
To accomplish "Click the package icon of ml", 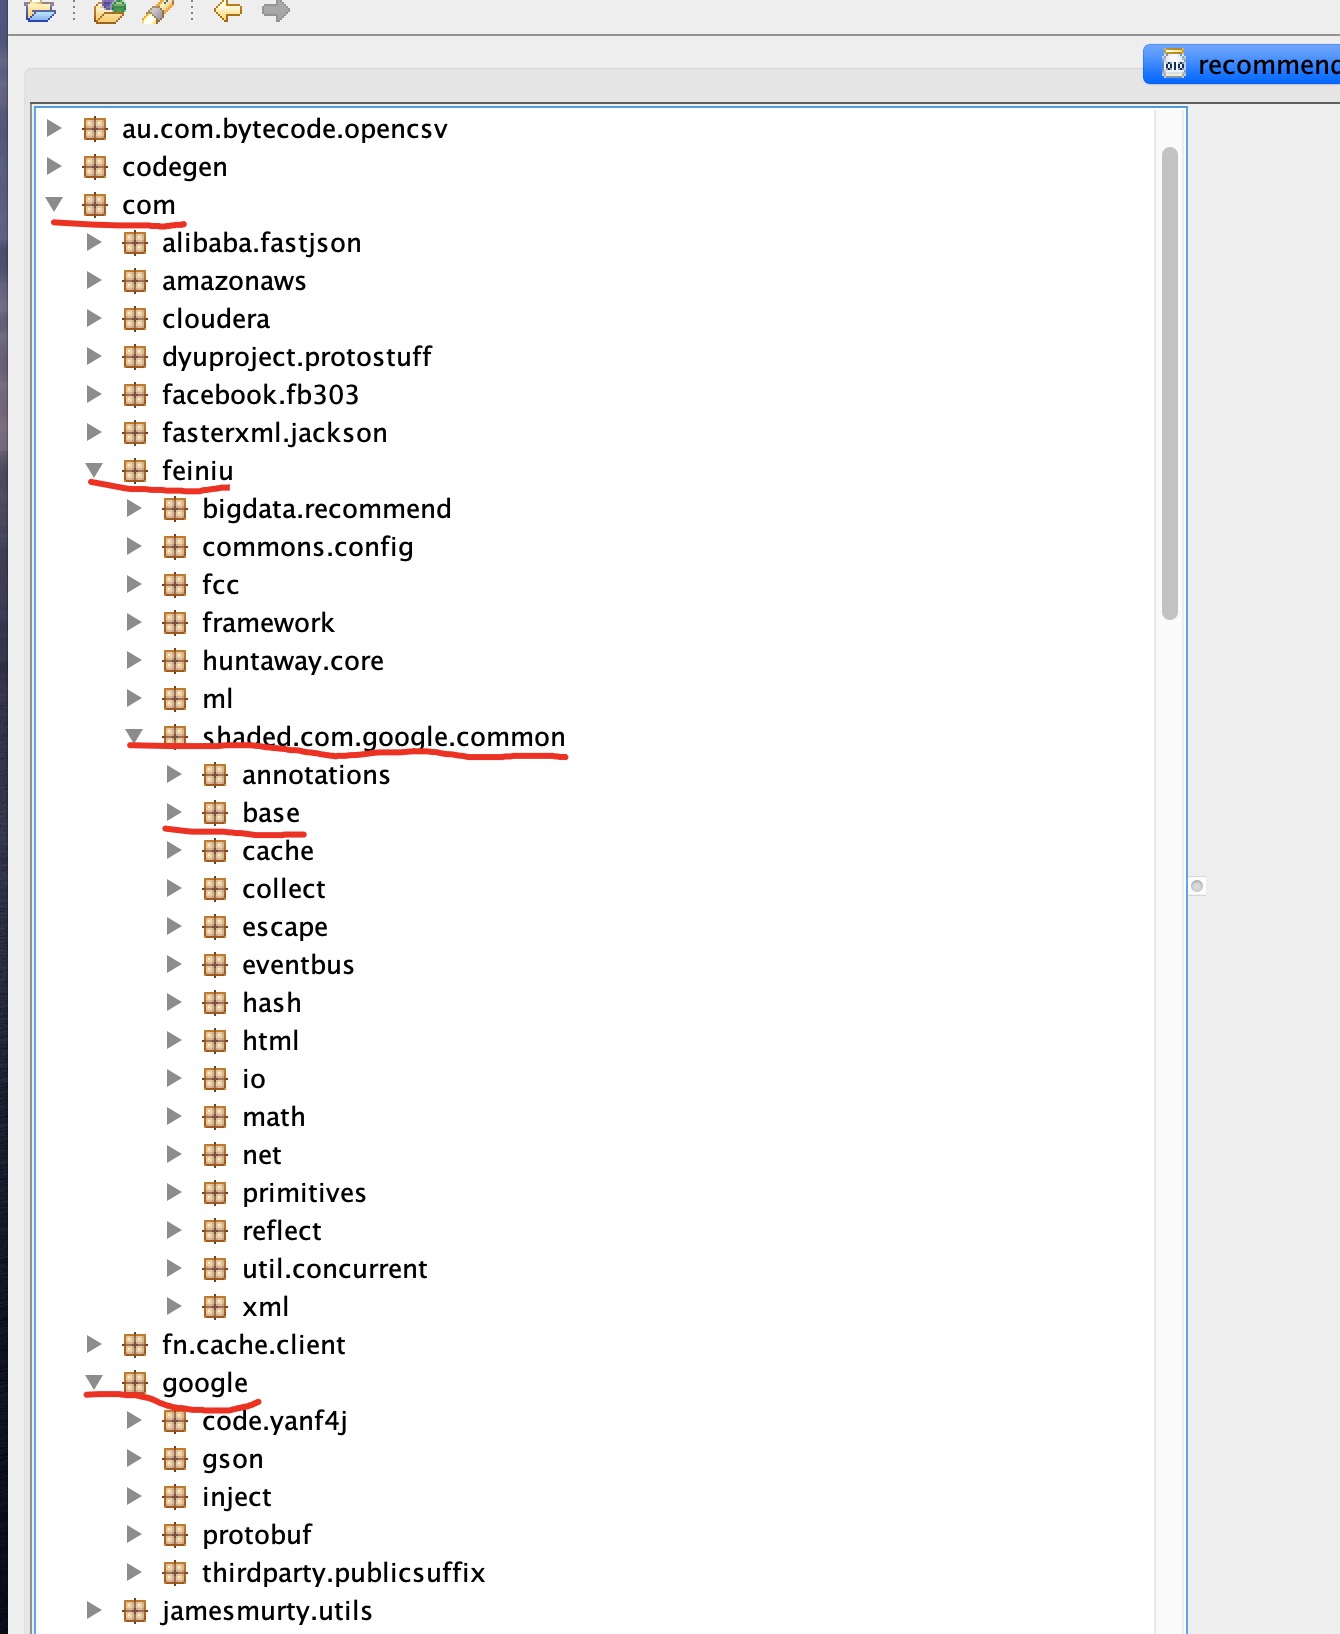I will coord(175,699).
